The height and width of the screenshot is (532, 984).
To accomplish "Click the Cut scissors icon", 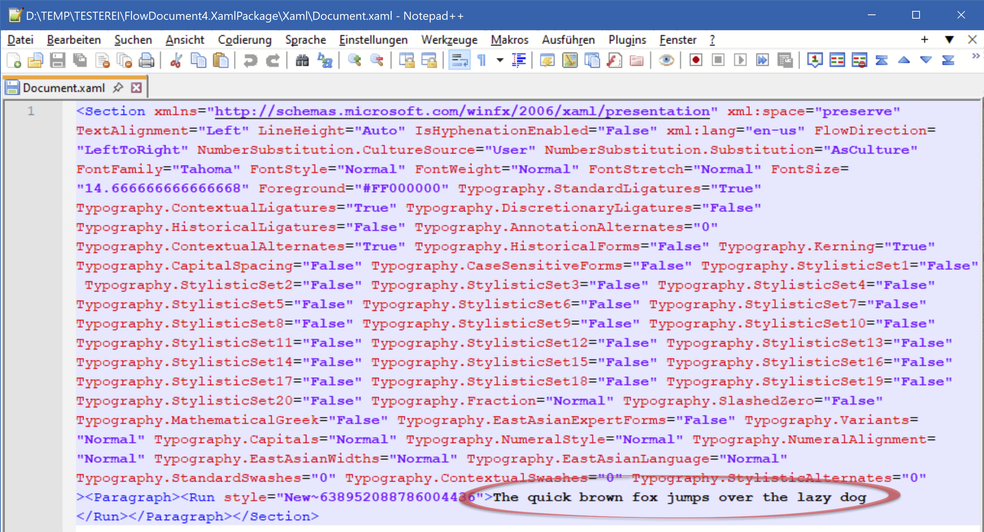I will pos(176,61).
